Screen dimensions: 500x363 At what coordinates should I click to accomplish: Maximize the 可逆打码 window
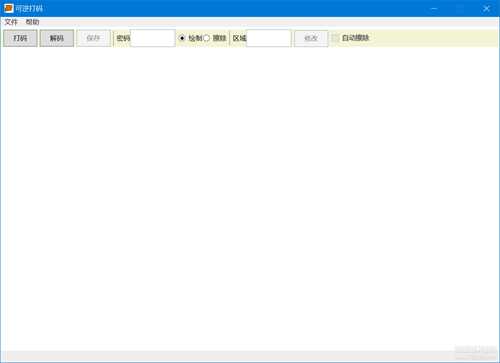click(460, 8)
